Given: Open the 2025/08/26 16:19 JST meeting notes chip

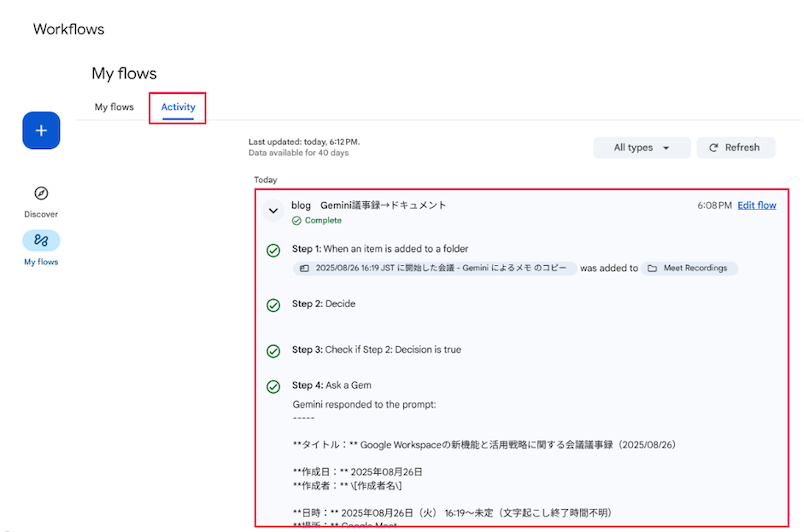Looking at the screenshot, I should click(435, 268).
